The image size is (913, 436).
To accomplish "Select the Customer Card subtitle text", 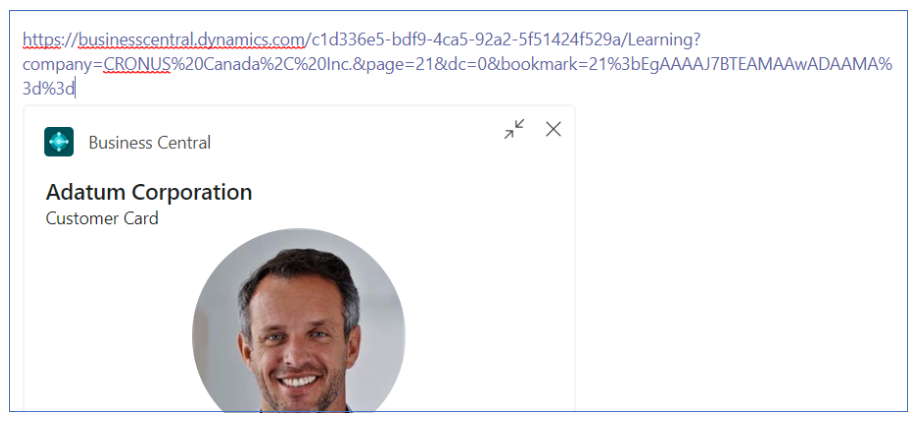I will tap(102, 218).
